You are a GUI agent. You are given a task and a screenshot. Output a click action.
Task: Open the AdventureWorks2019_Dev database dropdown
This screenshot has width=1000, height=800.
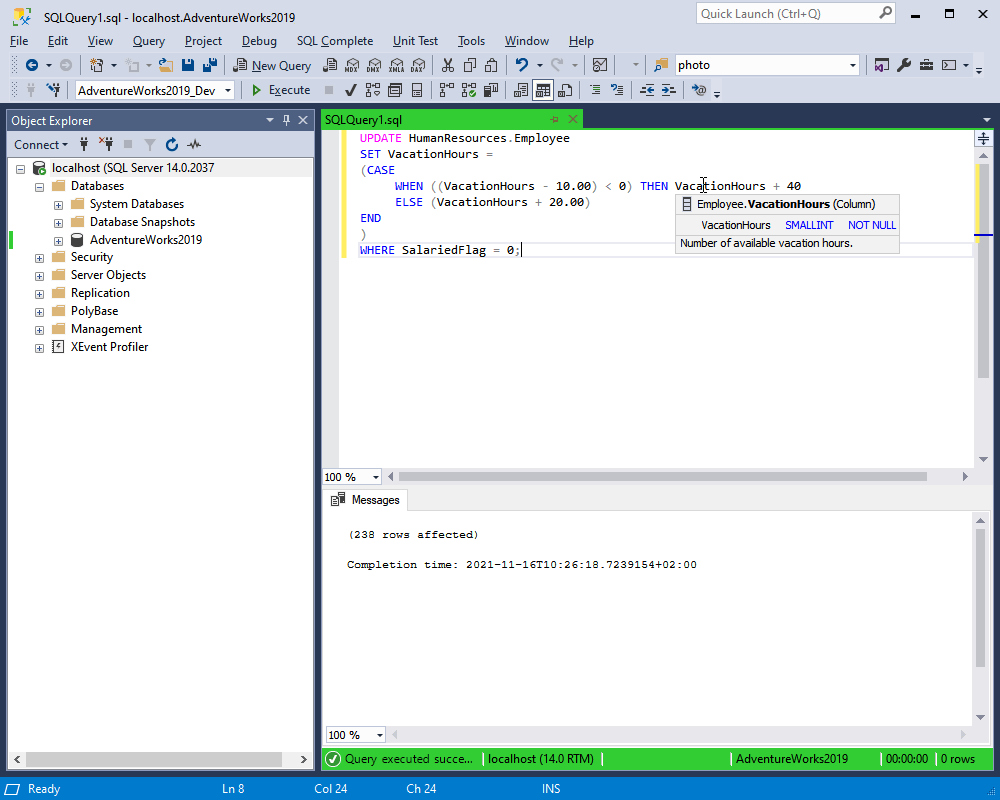click(x=227, y=89)
